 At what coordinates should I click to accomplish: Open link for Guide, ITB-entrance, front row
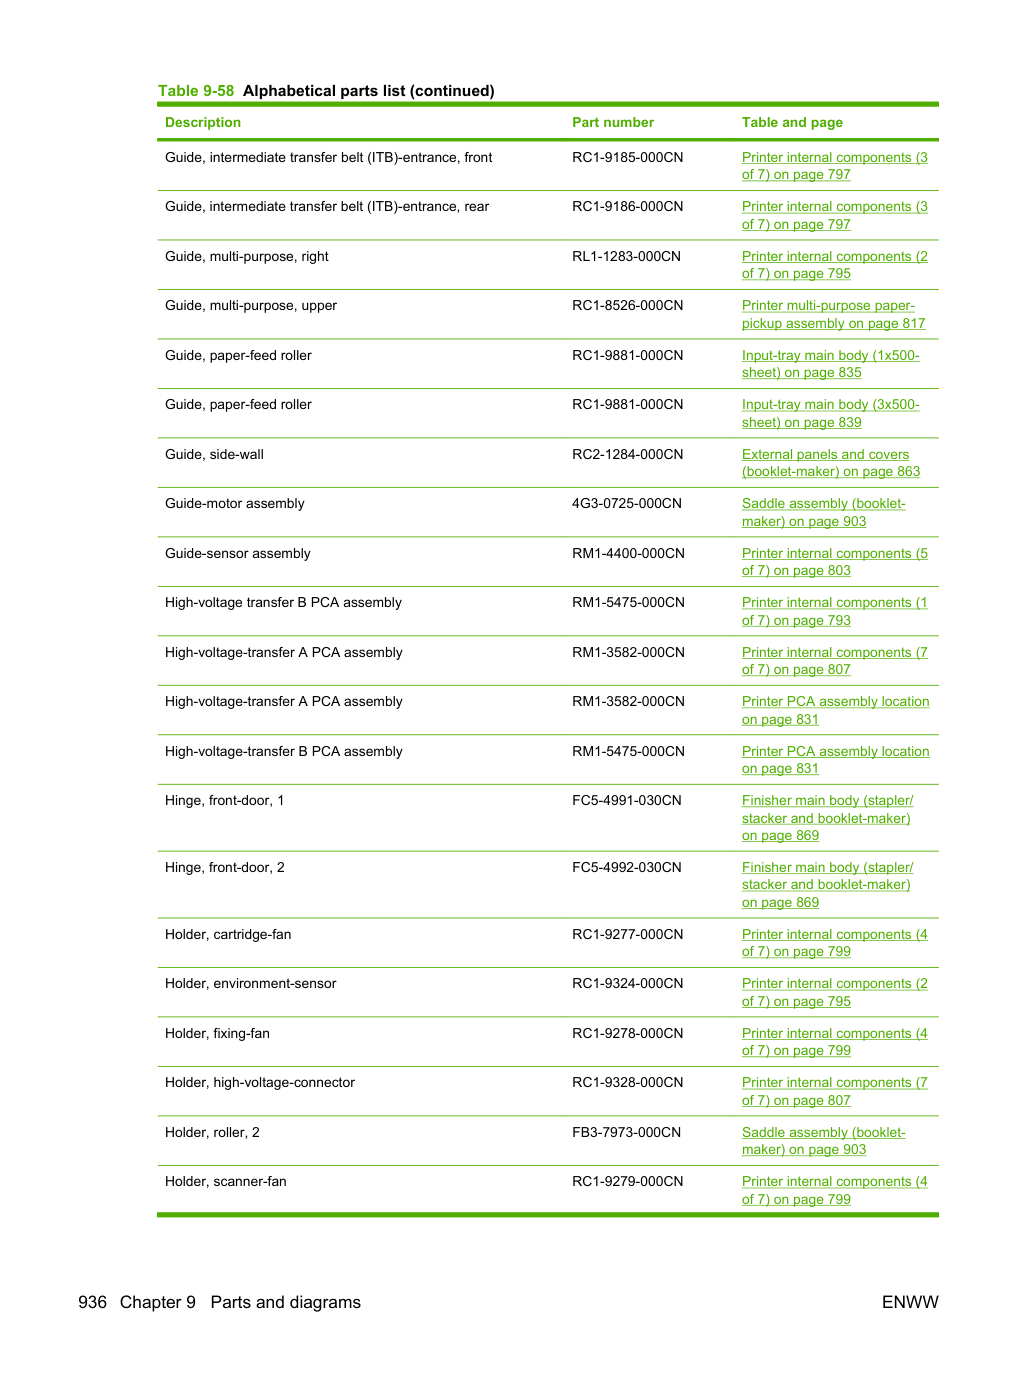pyautogui.click(x=835, y=166)
